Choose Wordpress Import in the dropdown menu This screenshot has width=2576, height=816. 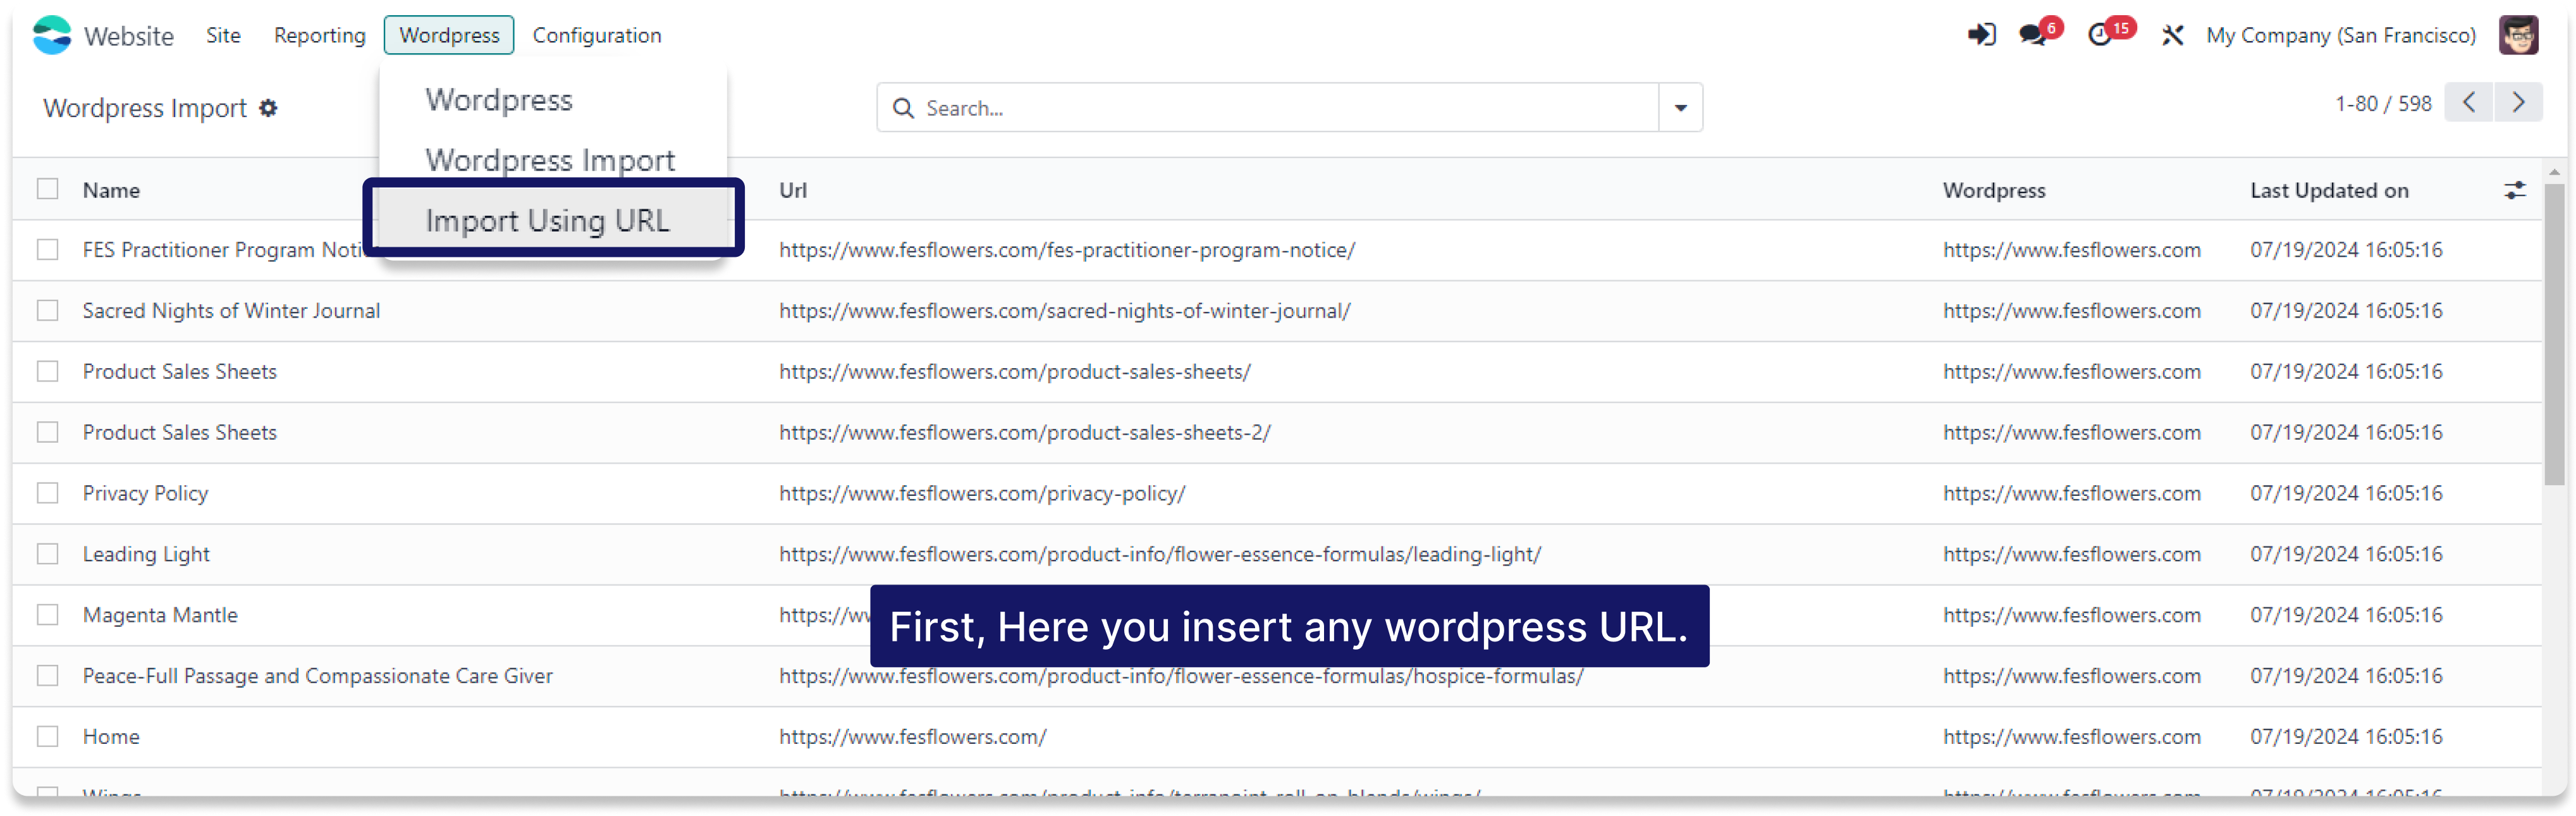[550, 160]
